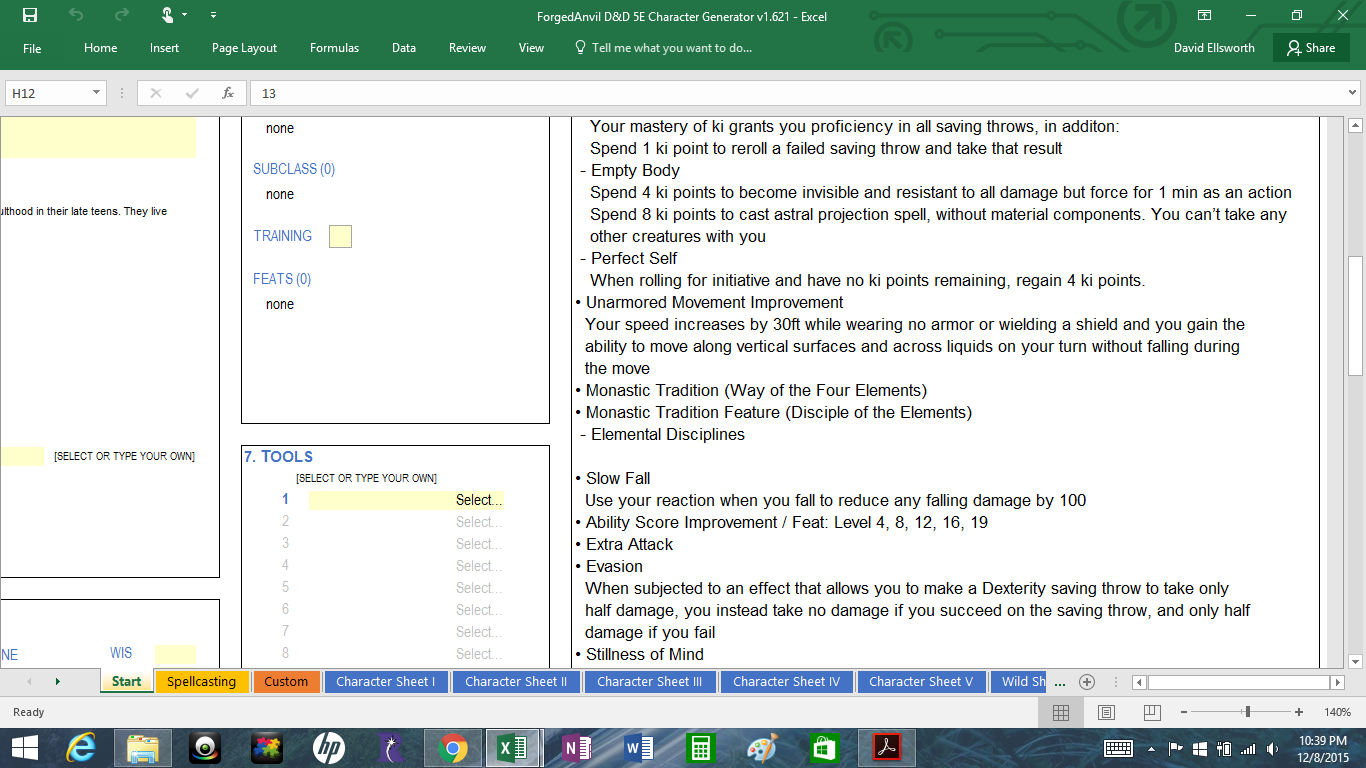
Task: Open the Name Box dropdown arrow
Action: click(x=97, y=93)
